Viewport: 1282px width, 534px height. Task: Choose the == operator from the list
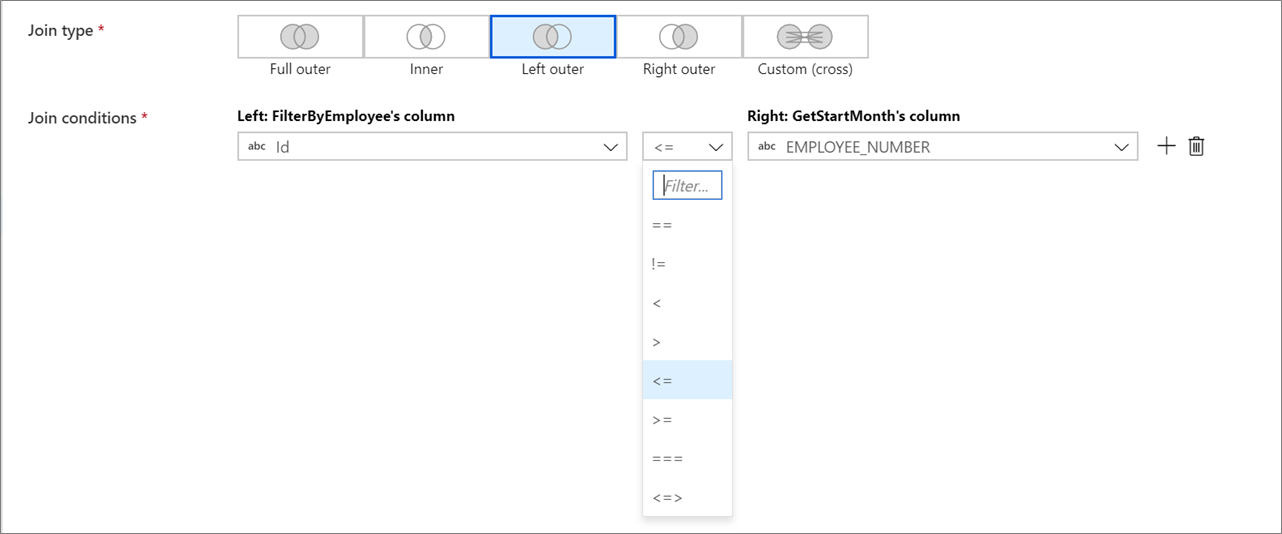(687, 225)
